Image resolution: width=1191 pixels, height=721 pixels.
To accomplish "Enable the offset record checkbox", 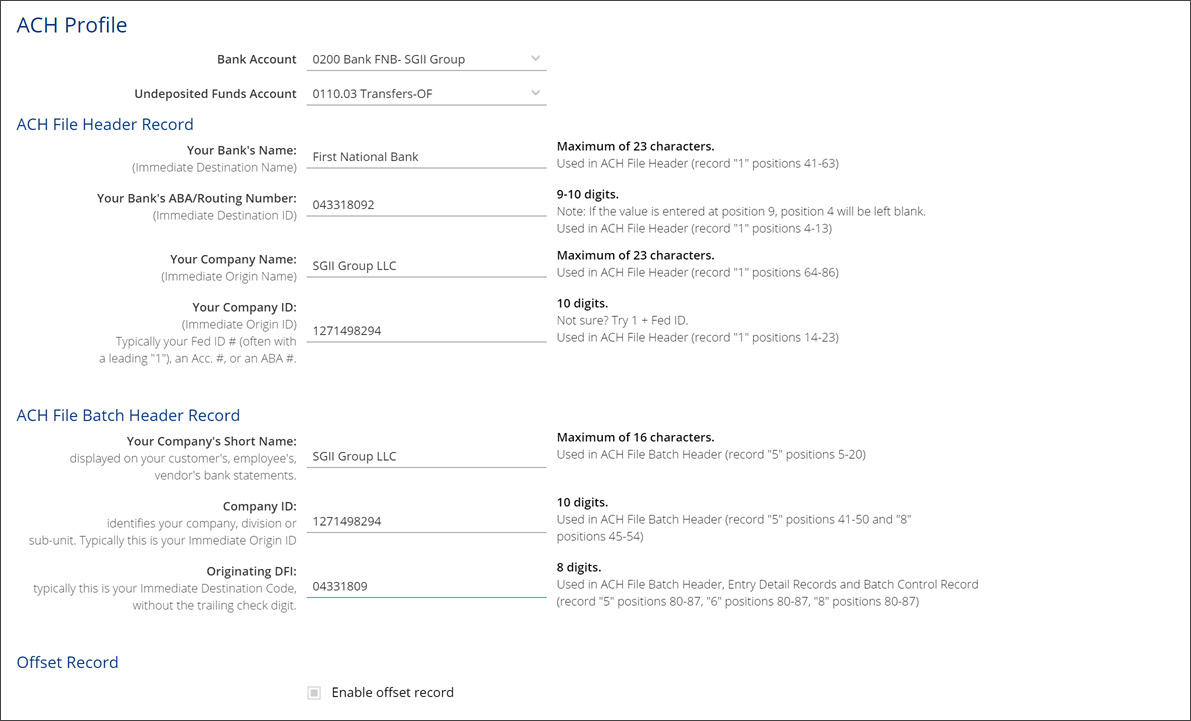I will 314,692.
